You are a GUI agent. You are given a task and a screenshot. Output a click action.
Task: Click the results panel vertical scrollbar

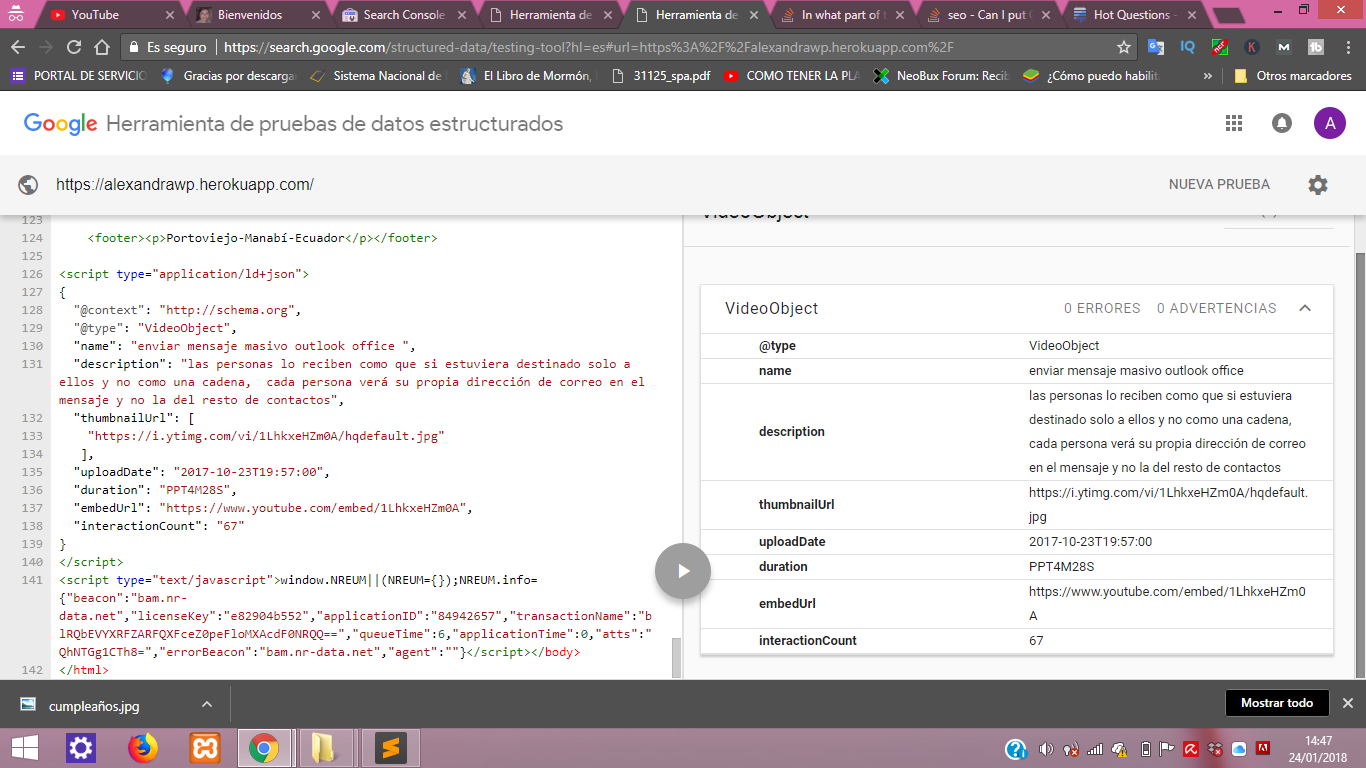(x=1360, y=446)
